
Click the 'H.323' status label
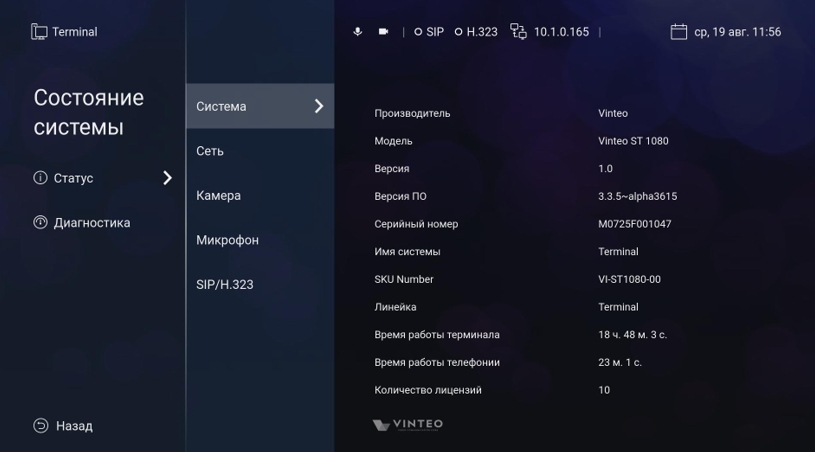pos(482,32)
